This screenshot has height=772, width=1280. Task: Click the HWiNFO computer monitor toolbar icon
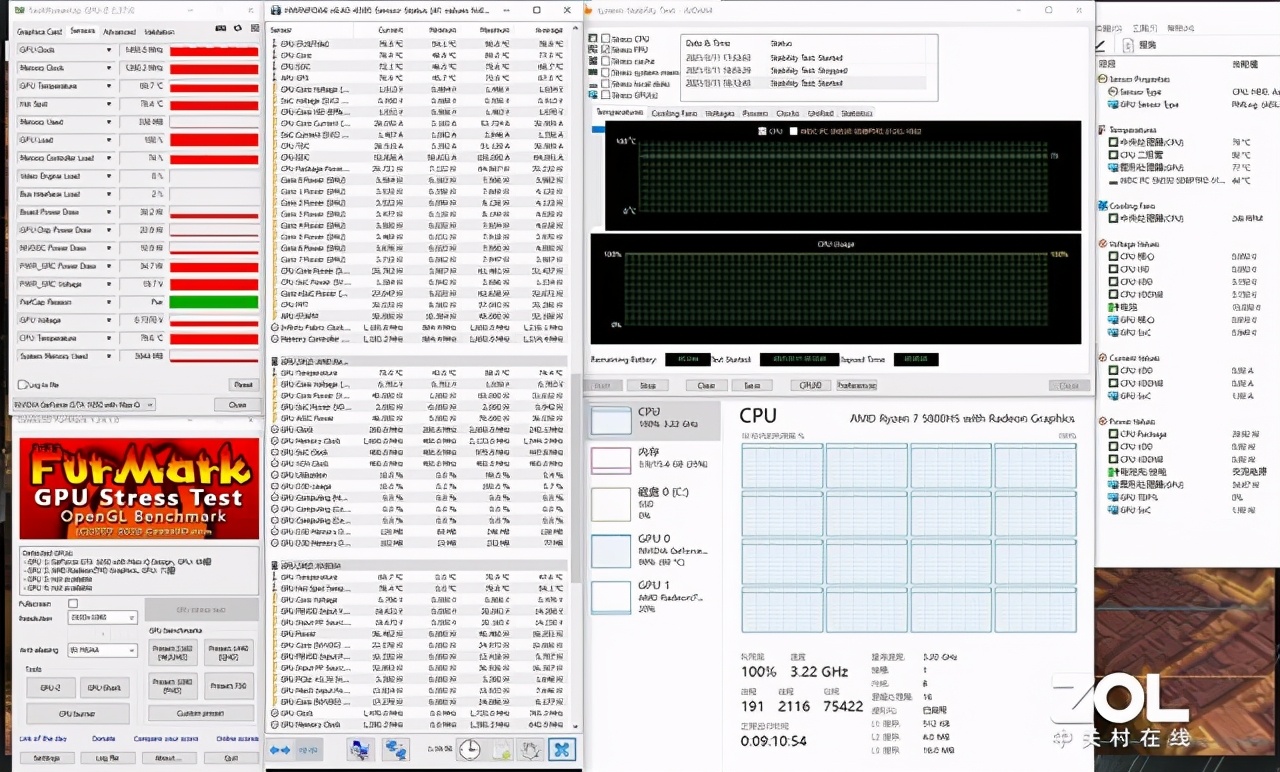click(361, 749)
